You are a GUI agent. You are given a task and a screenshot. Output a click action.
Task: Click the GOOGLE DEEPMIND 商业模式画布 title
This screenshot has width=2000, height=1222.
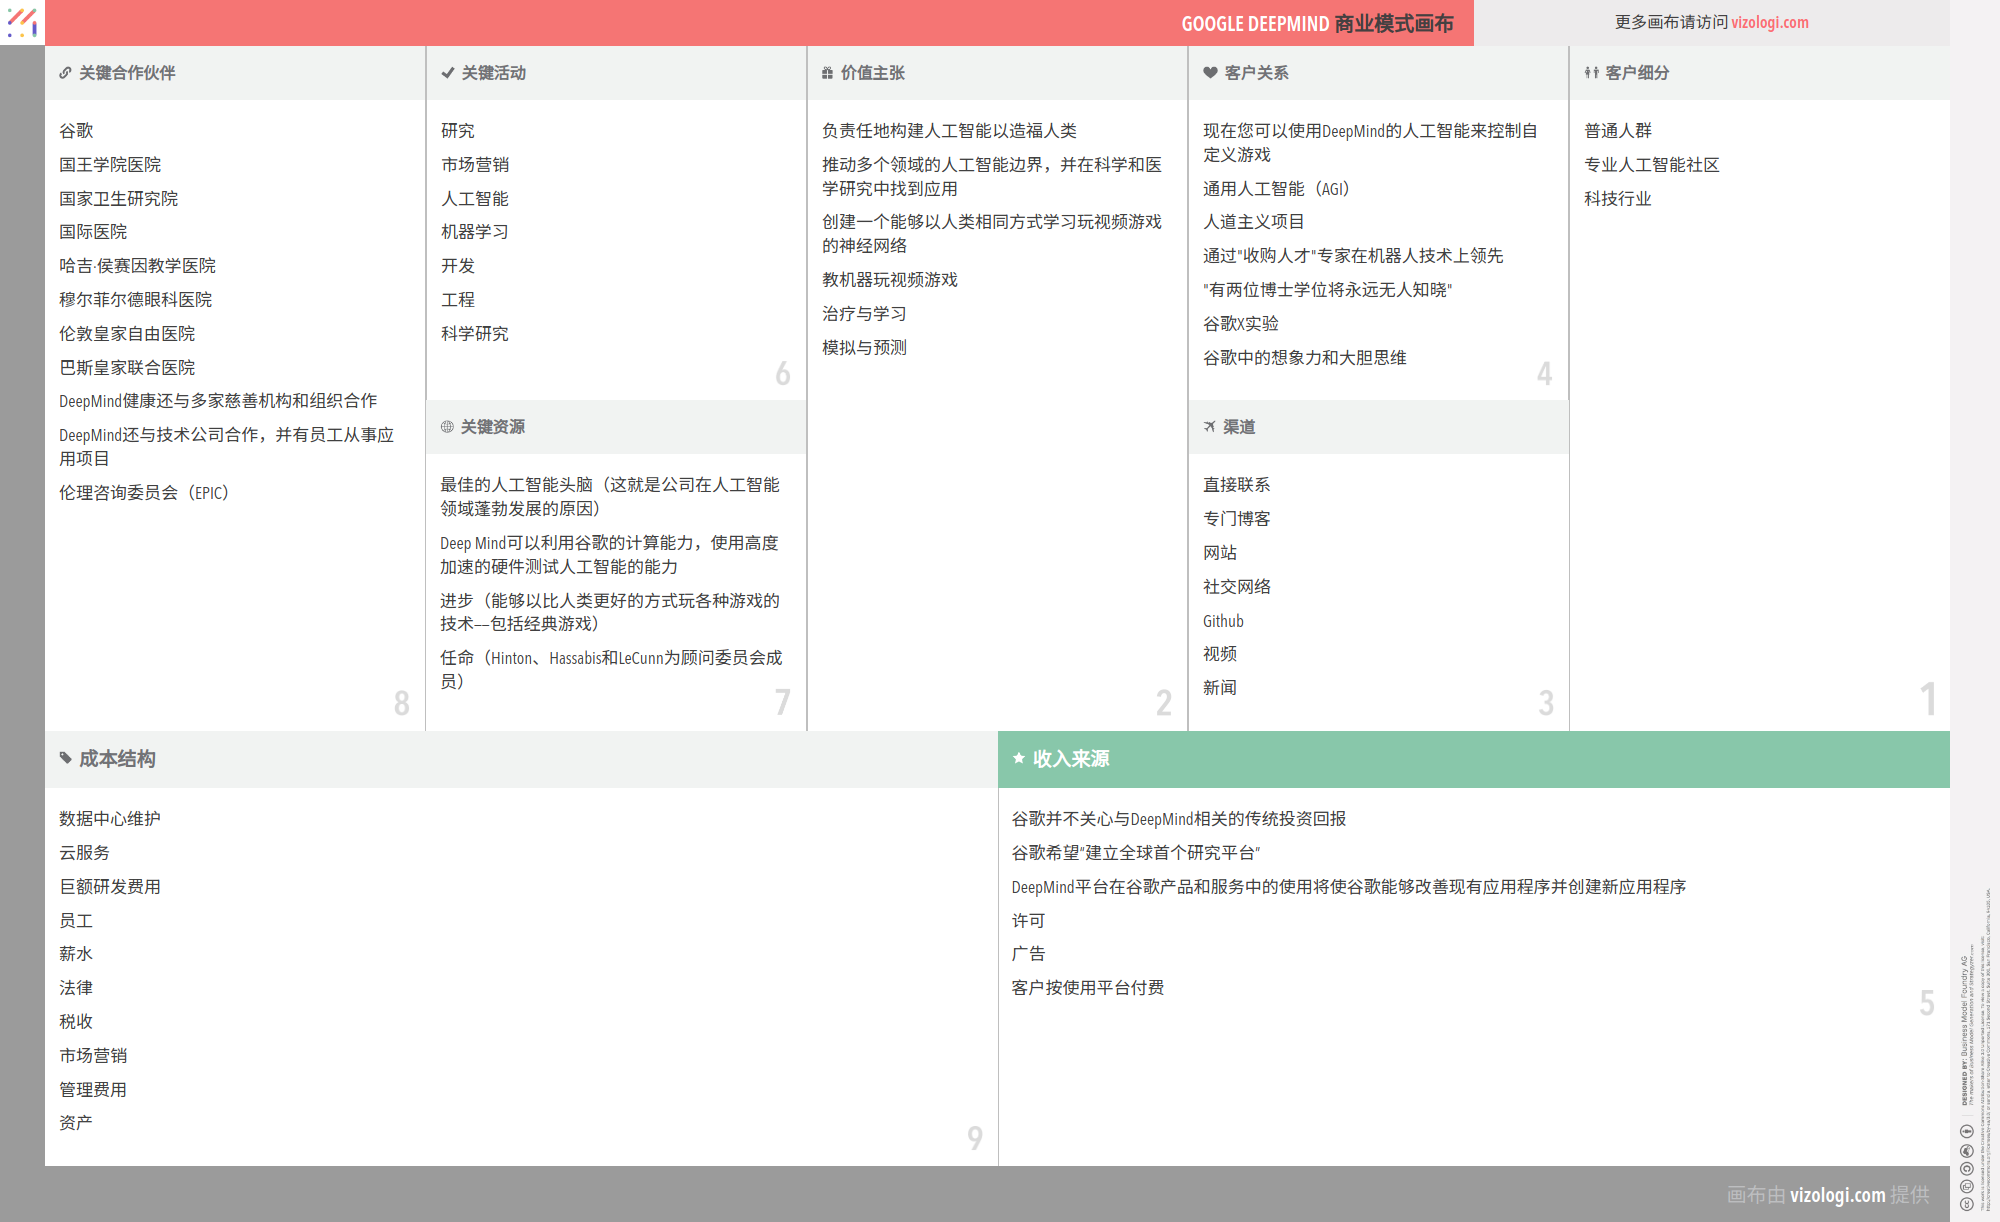[x=1316, y=23]
